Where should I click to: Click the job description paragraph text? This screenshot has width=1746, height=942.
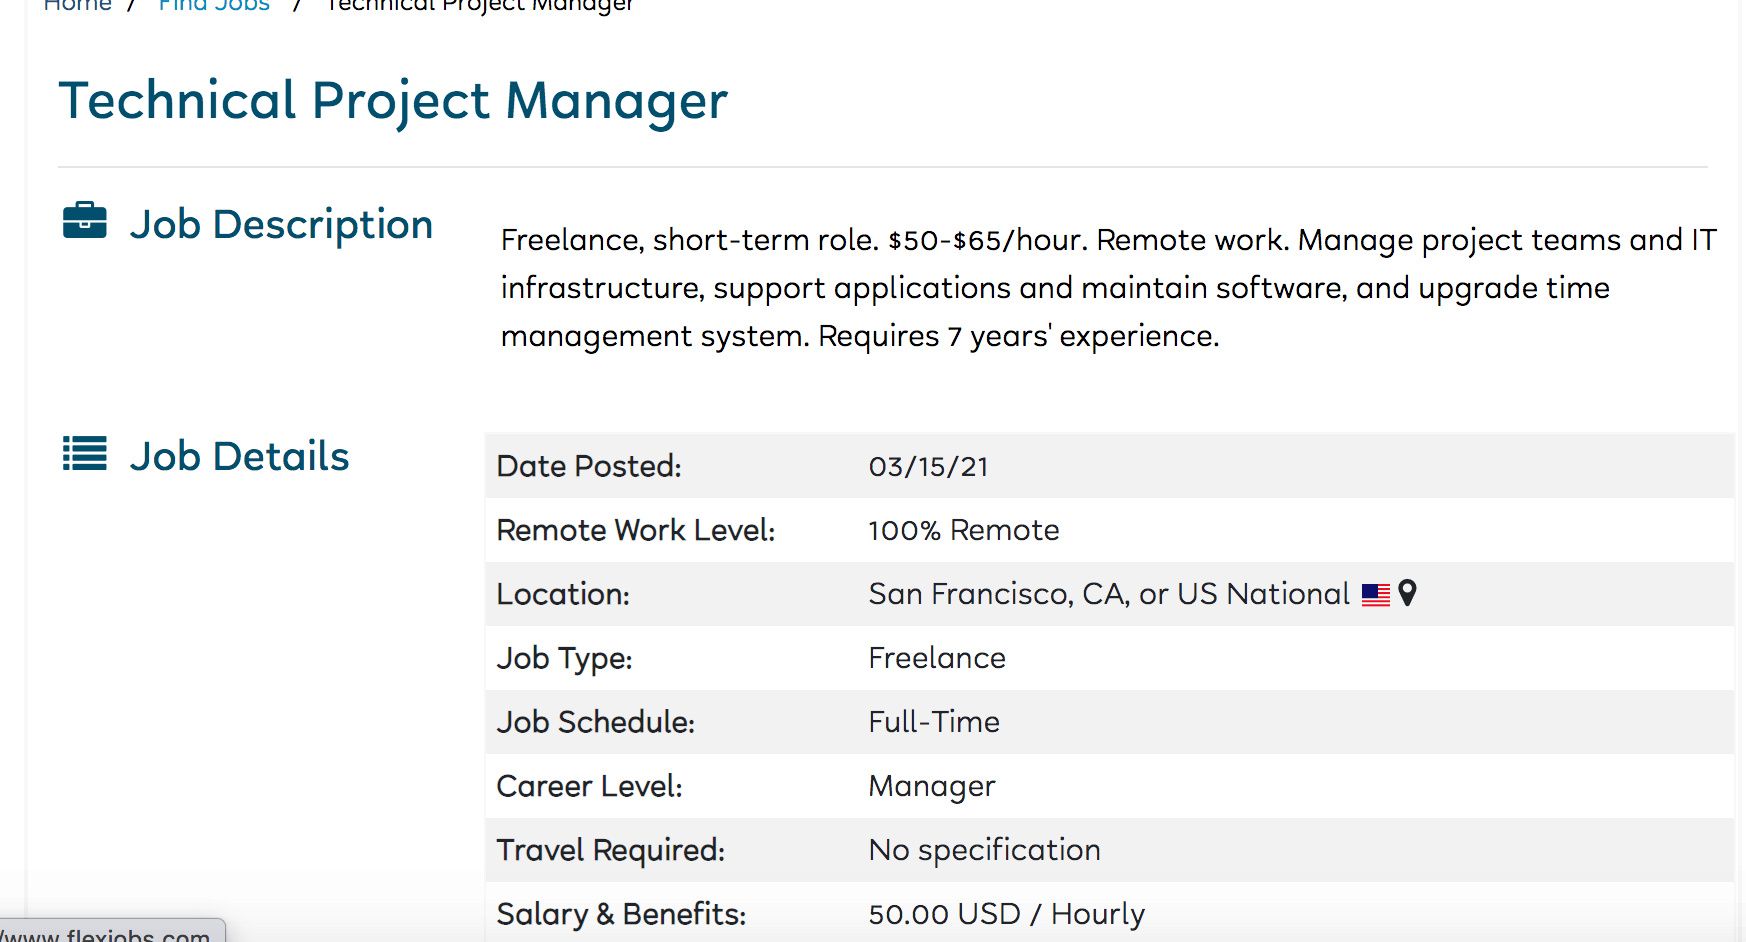click(x=1108, y=288)
